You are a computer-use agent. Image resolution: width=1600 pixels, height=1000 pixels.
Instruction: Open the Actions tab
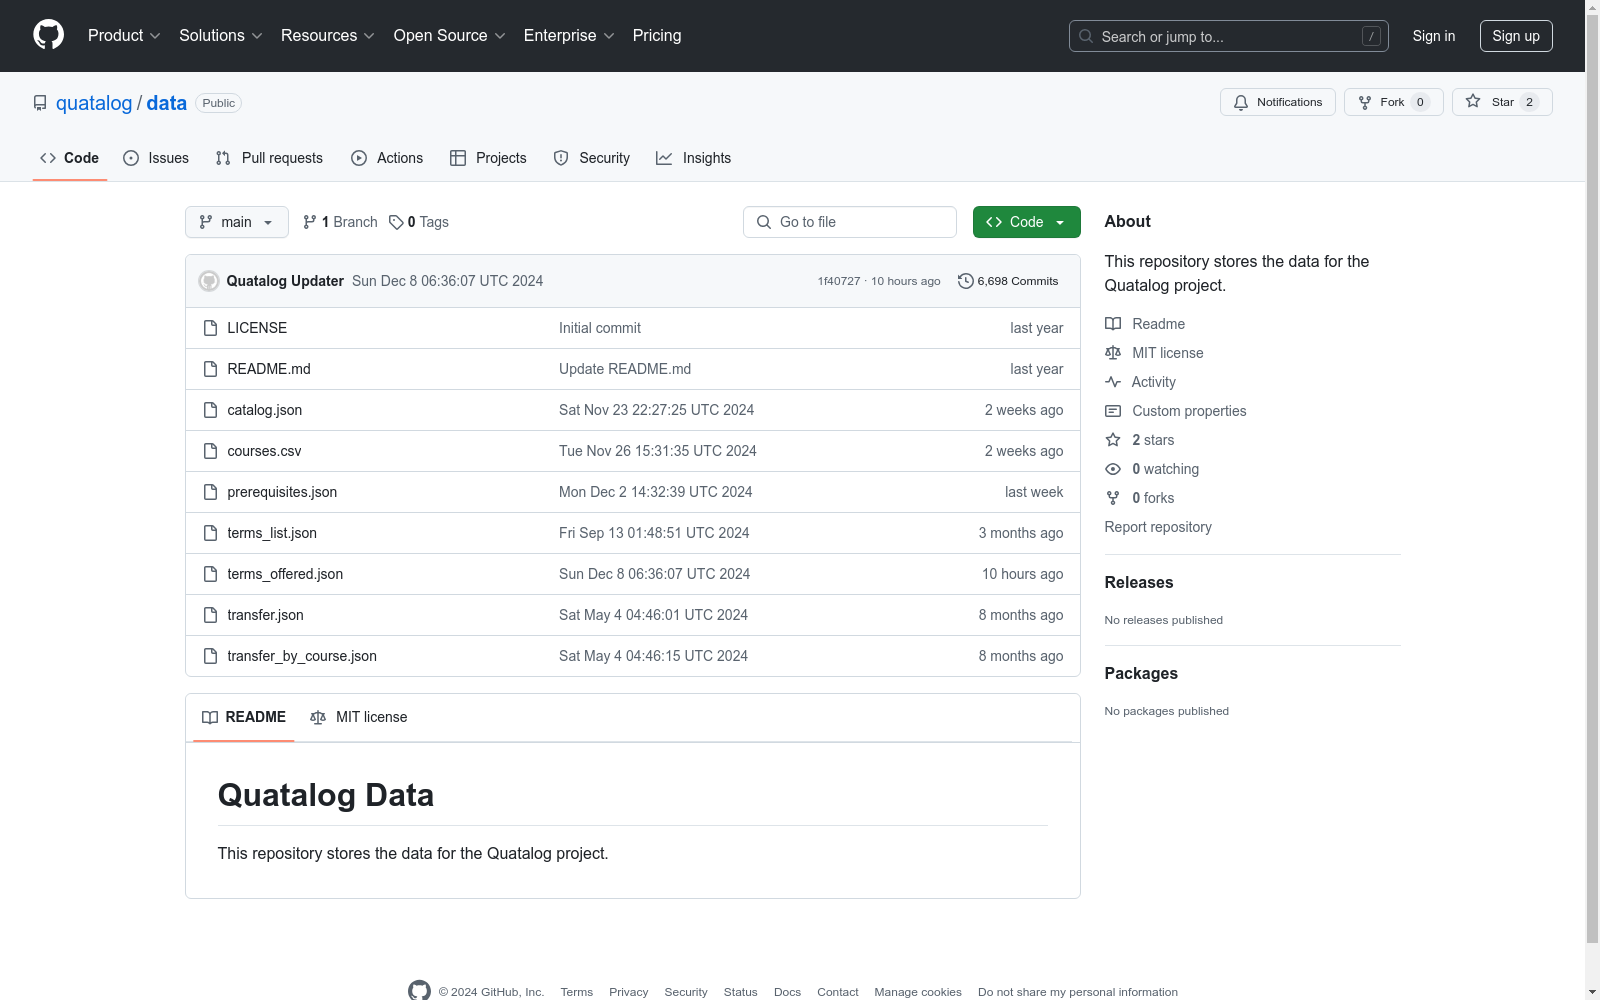(387, 158)
